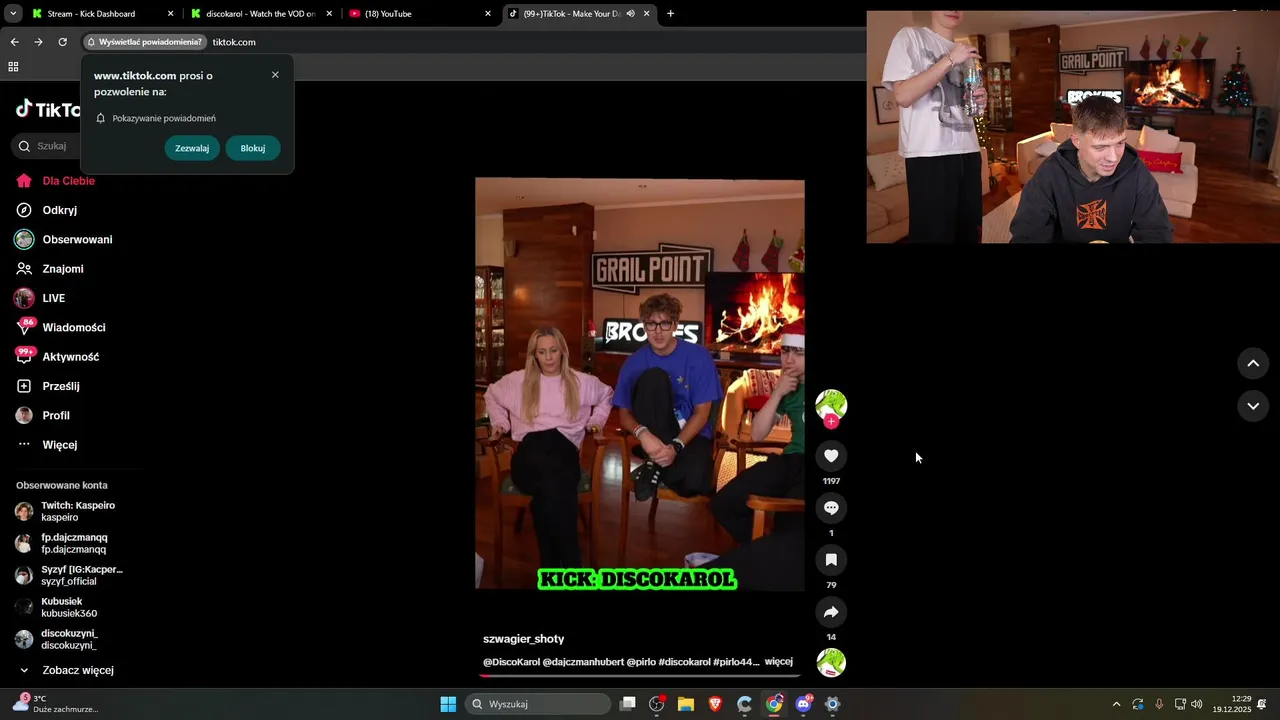Viewport: 1280px width, 720px height.
Task: Follow creator via plus badge
Action: (x=831, y=422)
